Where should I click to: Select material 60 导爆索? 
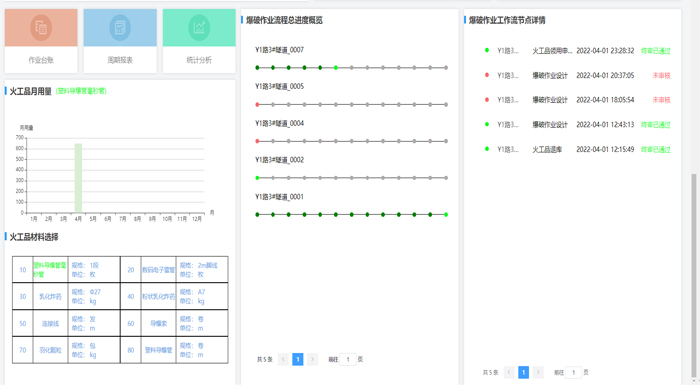[158, 323]
